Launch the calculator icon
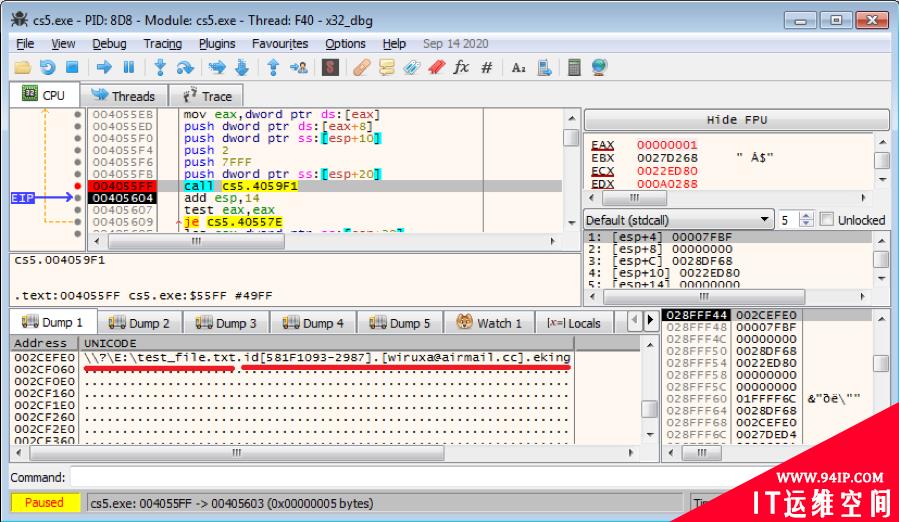Viewport: 899px width, 522px height. 574,68
